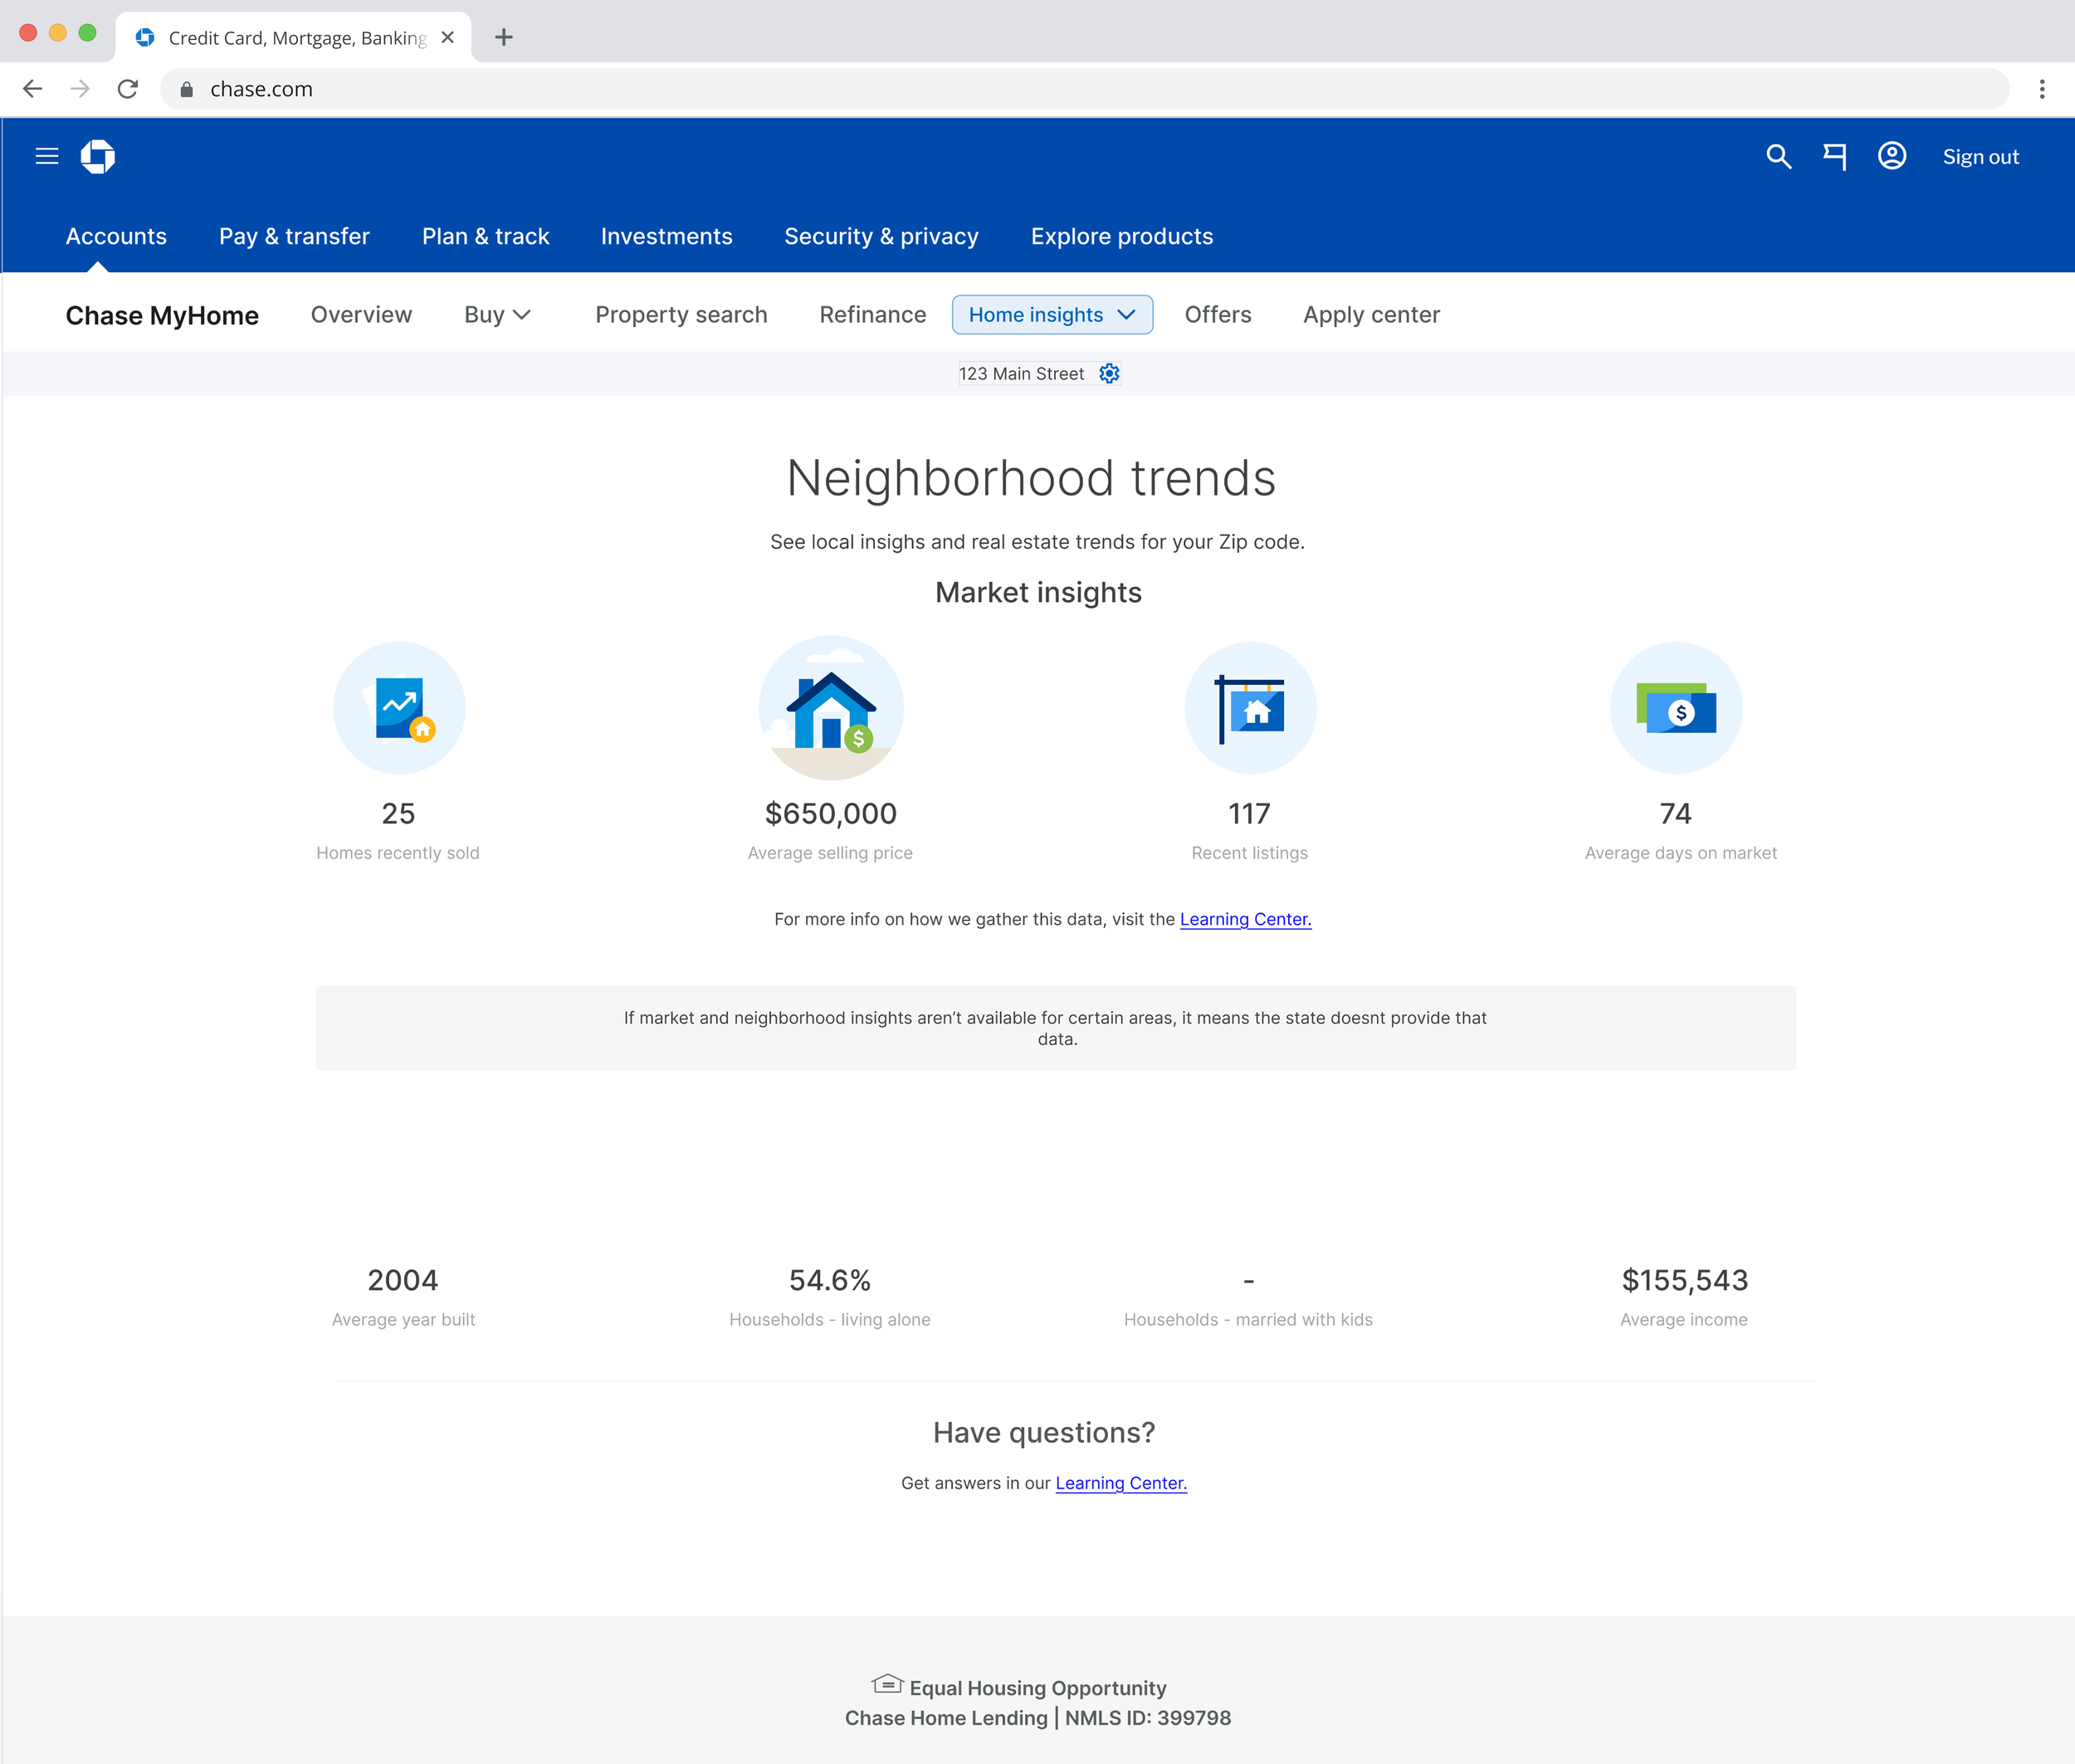Click the Credit Card, Mortgage, Banking browser tab
The image size is (2075, 1764).
pos(294,37)
